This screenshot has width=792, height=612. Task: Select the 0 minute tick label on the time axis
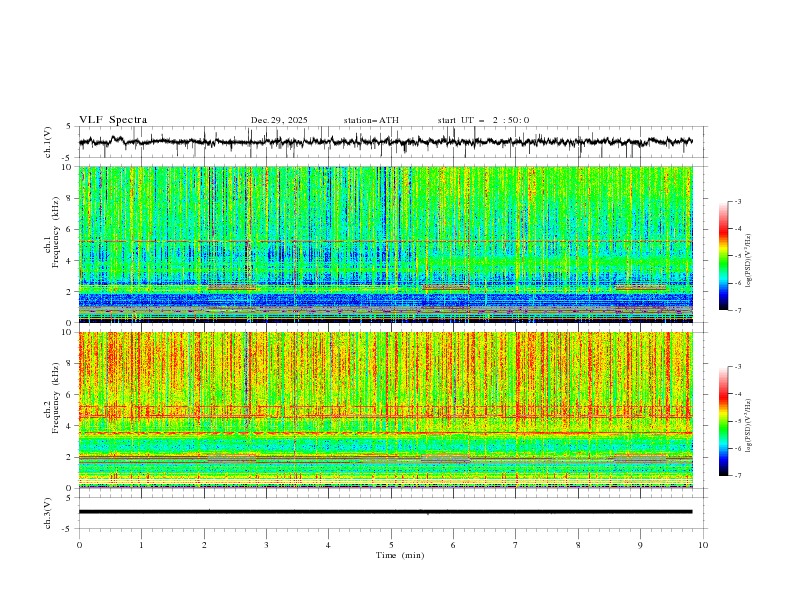click(x=79, y=545)
